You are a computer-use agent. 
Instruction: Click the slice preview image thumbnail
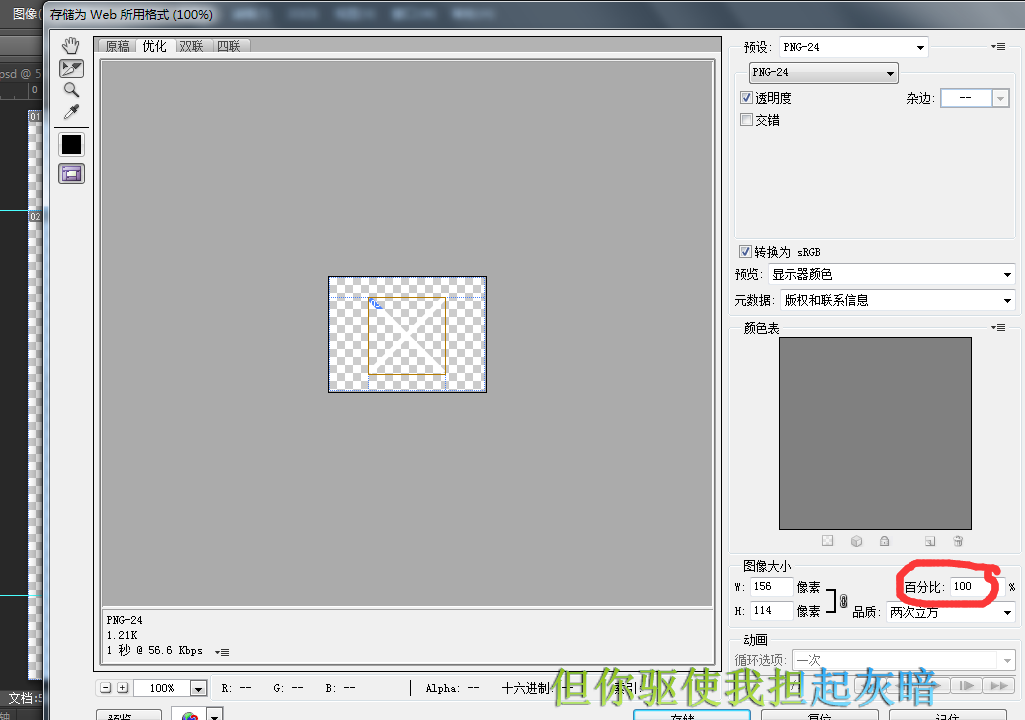[407, 334]
